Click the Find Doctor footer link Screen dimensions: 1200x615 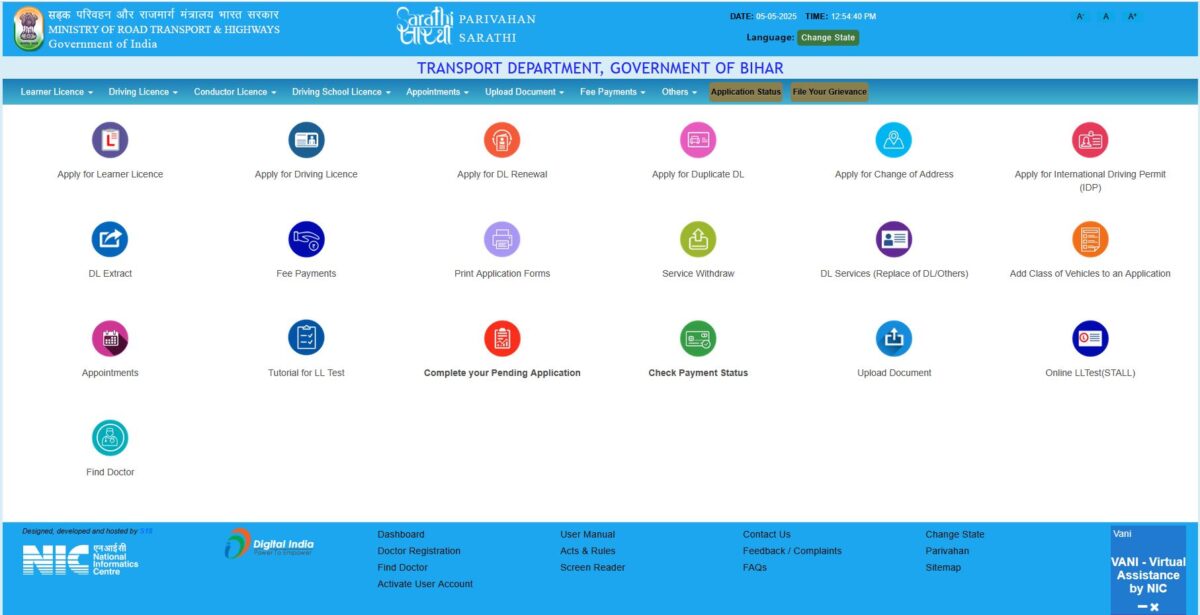coord(403,567)
